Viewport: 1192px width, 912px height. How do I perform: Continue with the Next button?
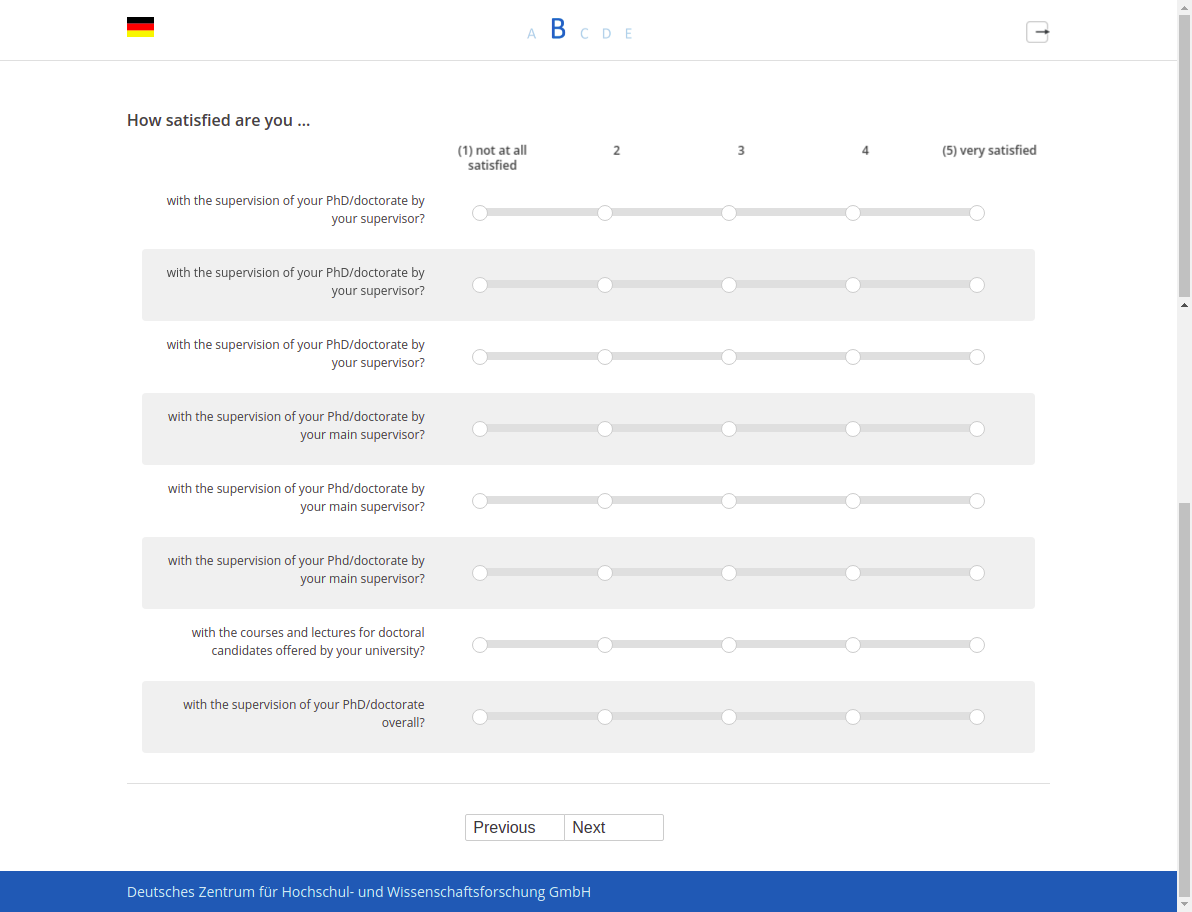pyautogui.click(x=613, y=828)
